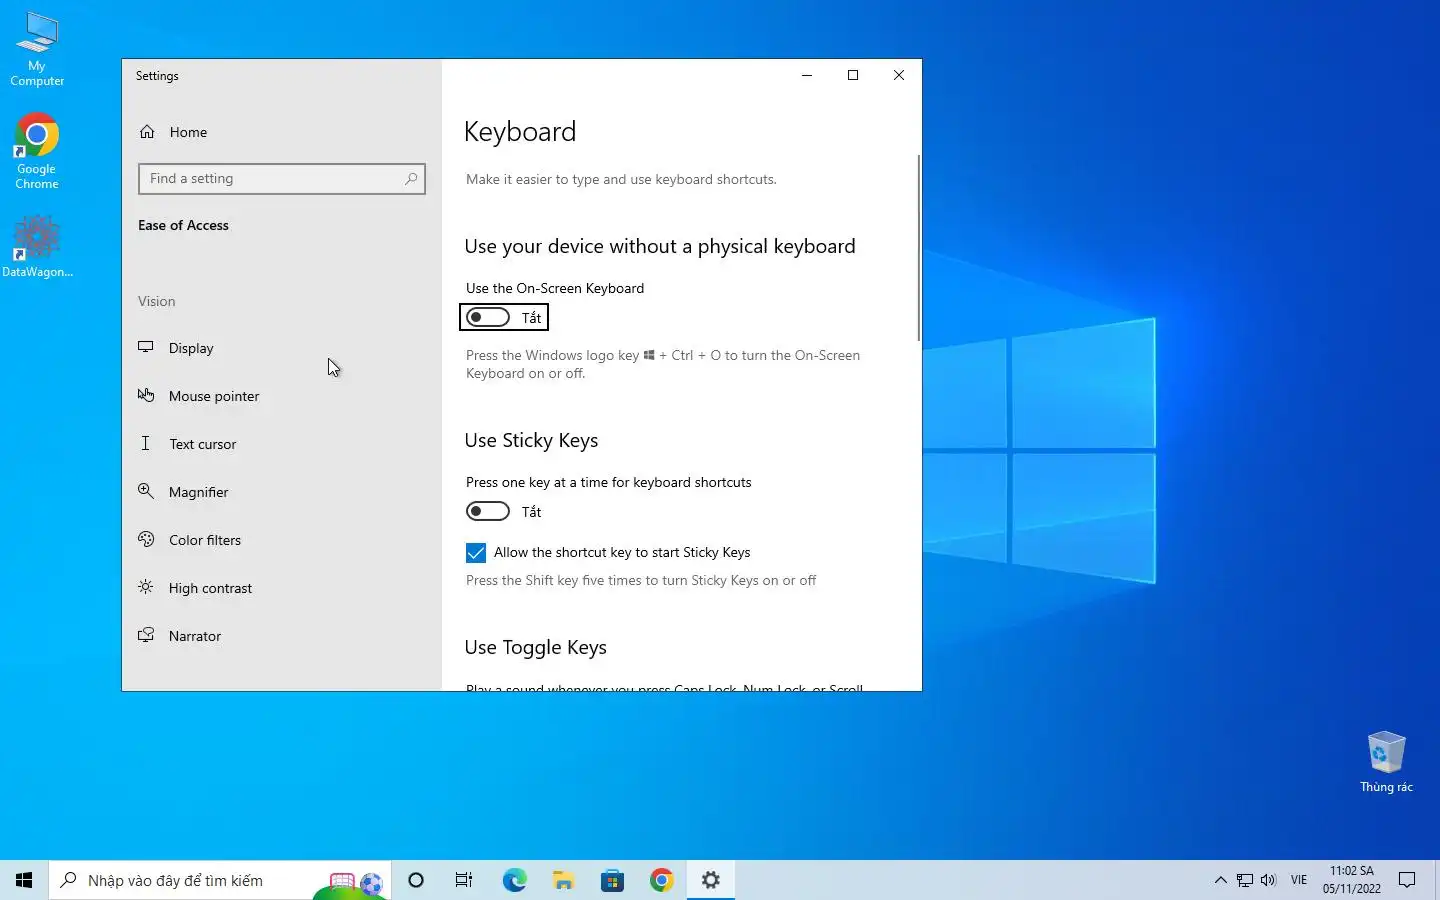Open File Explorer from the taskbar

tap(563, 880)
